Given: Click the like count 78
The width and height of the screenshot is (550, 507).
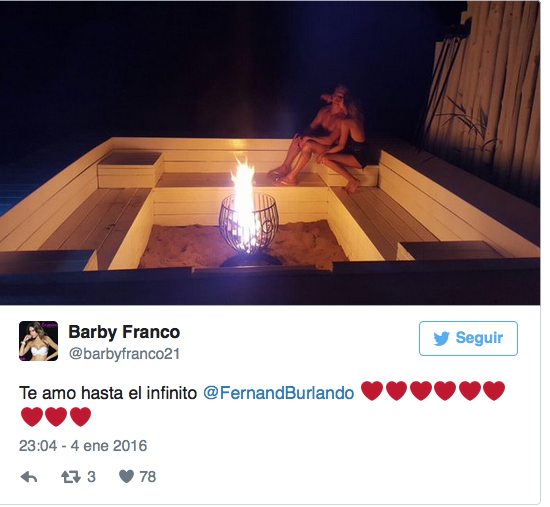Looking at the screenshot, I should (x=148, y=477).
